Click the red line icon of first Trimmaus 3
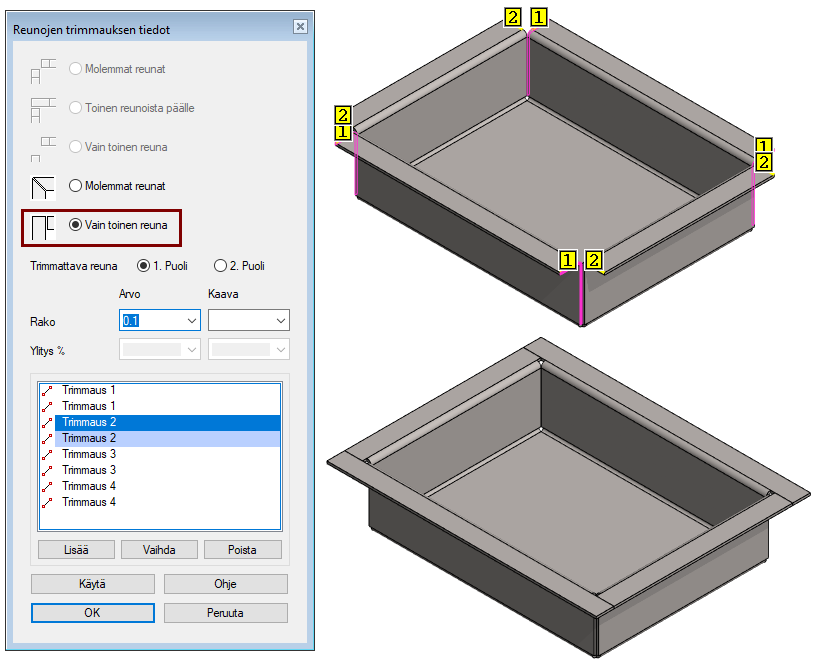The image size is (817, 661). [47, 455]
